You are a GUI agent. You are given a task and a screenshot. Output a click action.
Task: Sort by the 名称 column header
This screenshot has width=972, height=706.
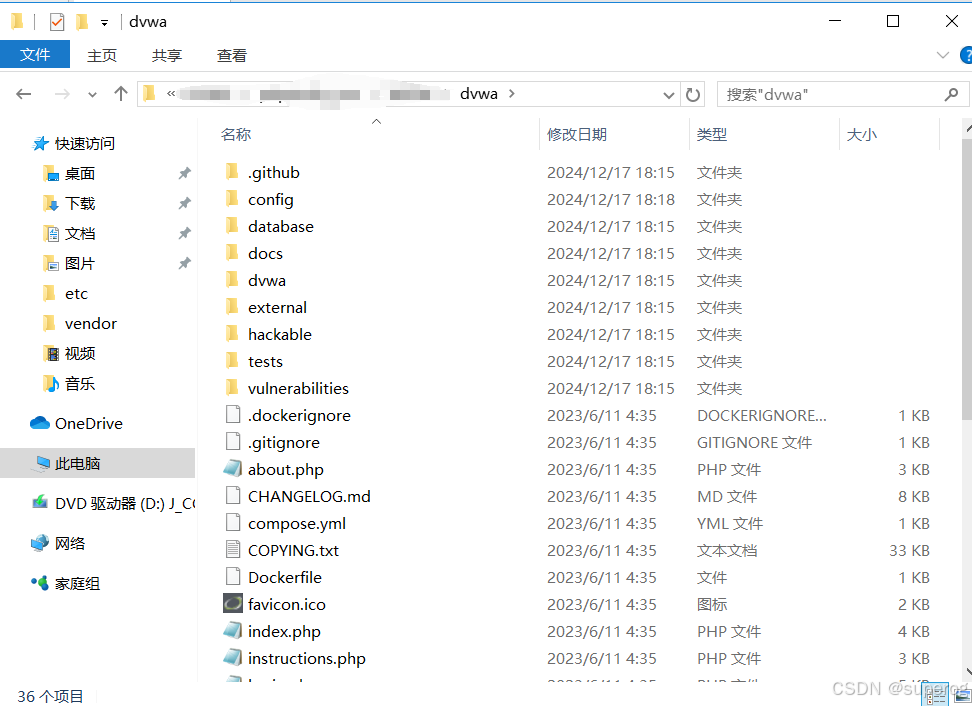click(x=236, y=135)
